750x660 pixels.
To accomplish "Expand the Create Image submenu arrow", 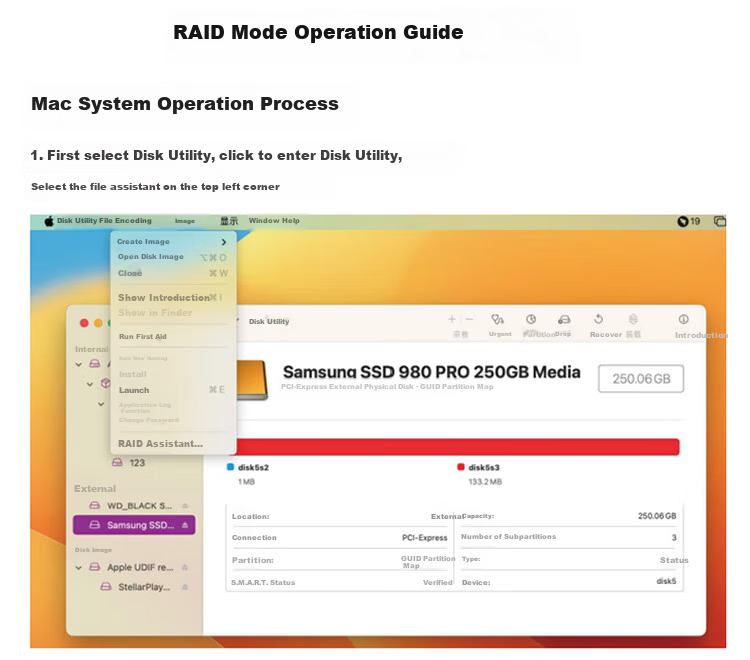I will pyautogui.click(x=223, y=242).
